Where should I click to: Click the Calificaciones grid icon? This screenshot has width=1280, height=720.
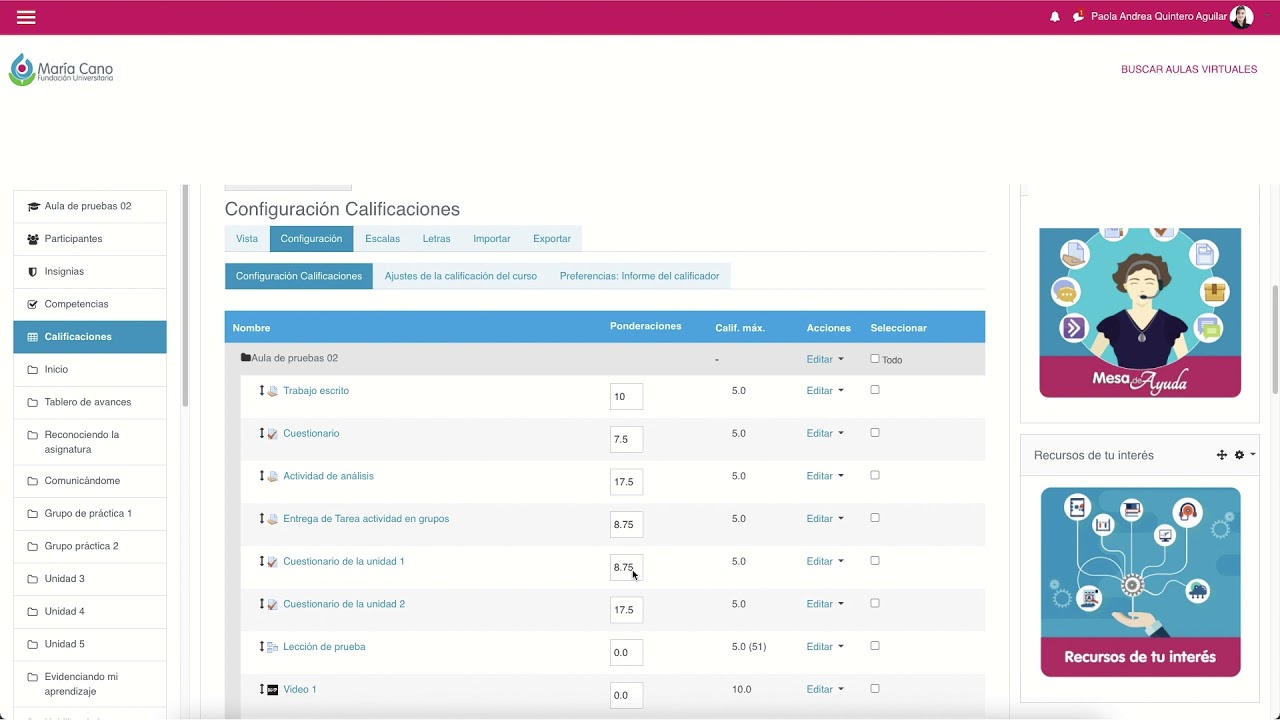(x=33, y=337)
